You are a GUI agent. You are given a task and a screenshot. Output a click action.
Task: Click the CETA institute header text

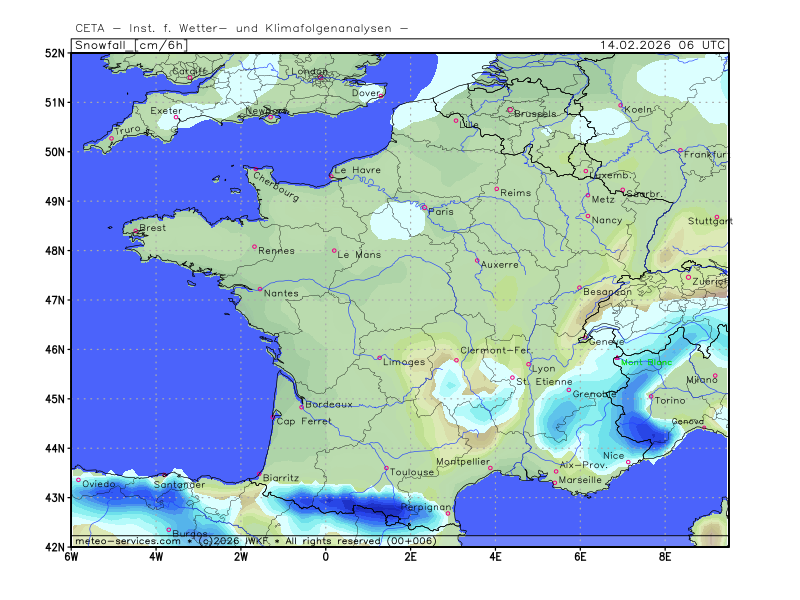pyautogui.click(x=241, y=28)
